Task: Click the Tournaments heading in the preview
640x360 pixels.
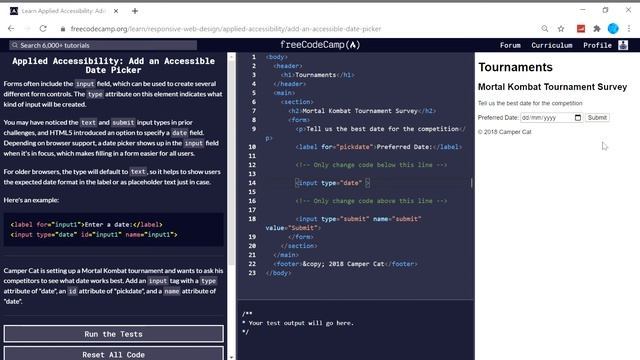Action: click(516, 67)
